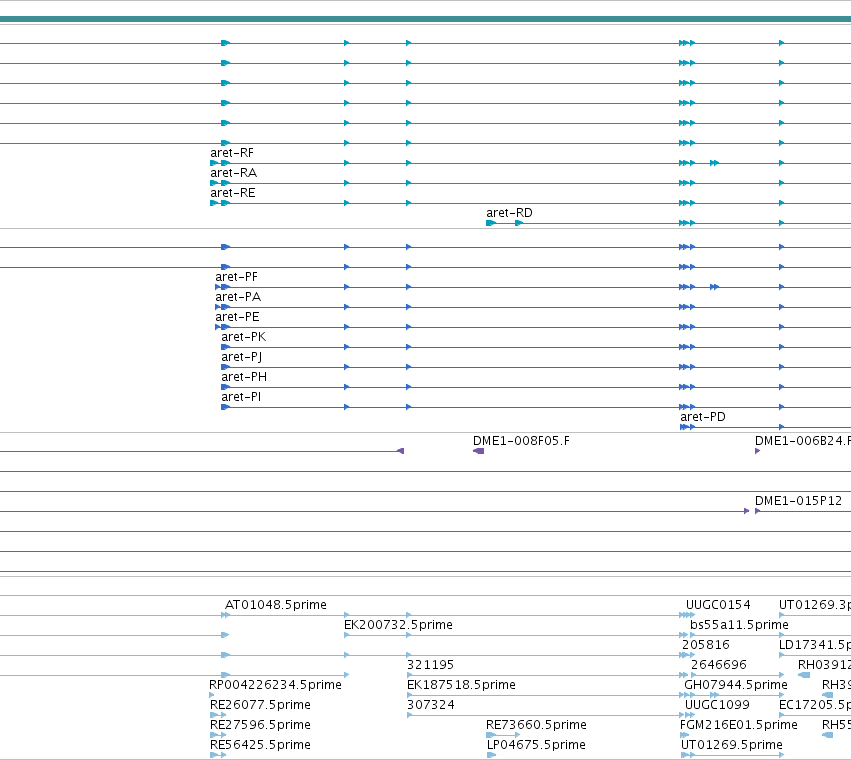Click the DME1-015P12 feature label

click(798, 501)
